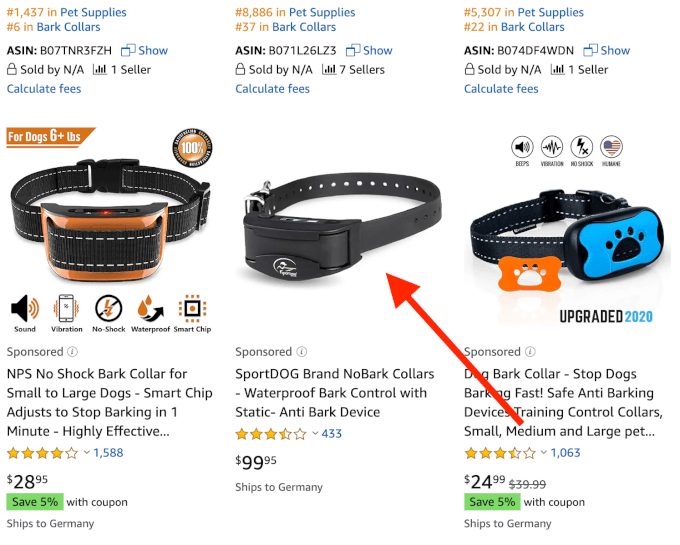Click the Show icon next to ASIN B07TNR3FZH
Screen dimensions: 680x545
tap(128, 50)
